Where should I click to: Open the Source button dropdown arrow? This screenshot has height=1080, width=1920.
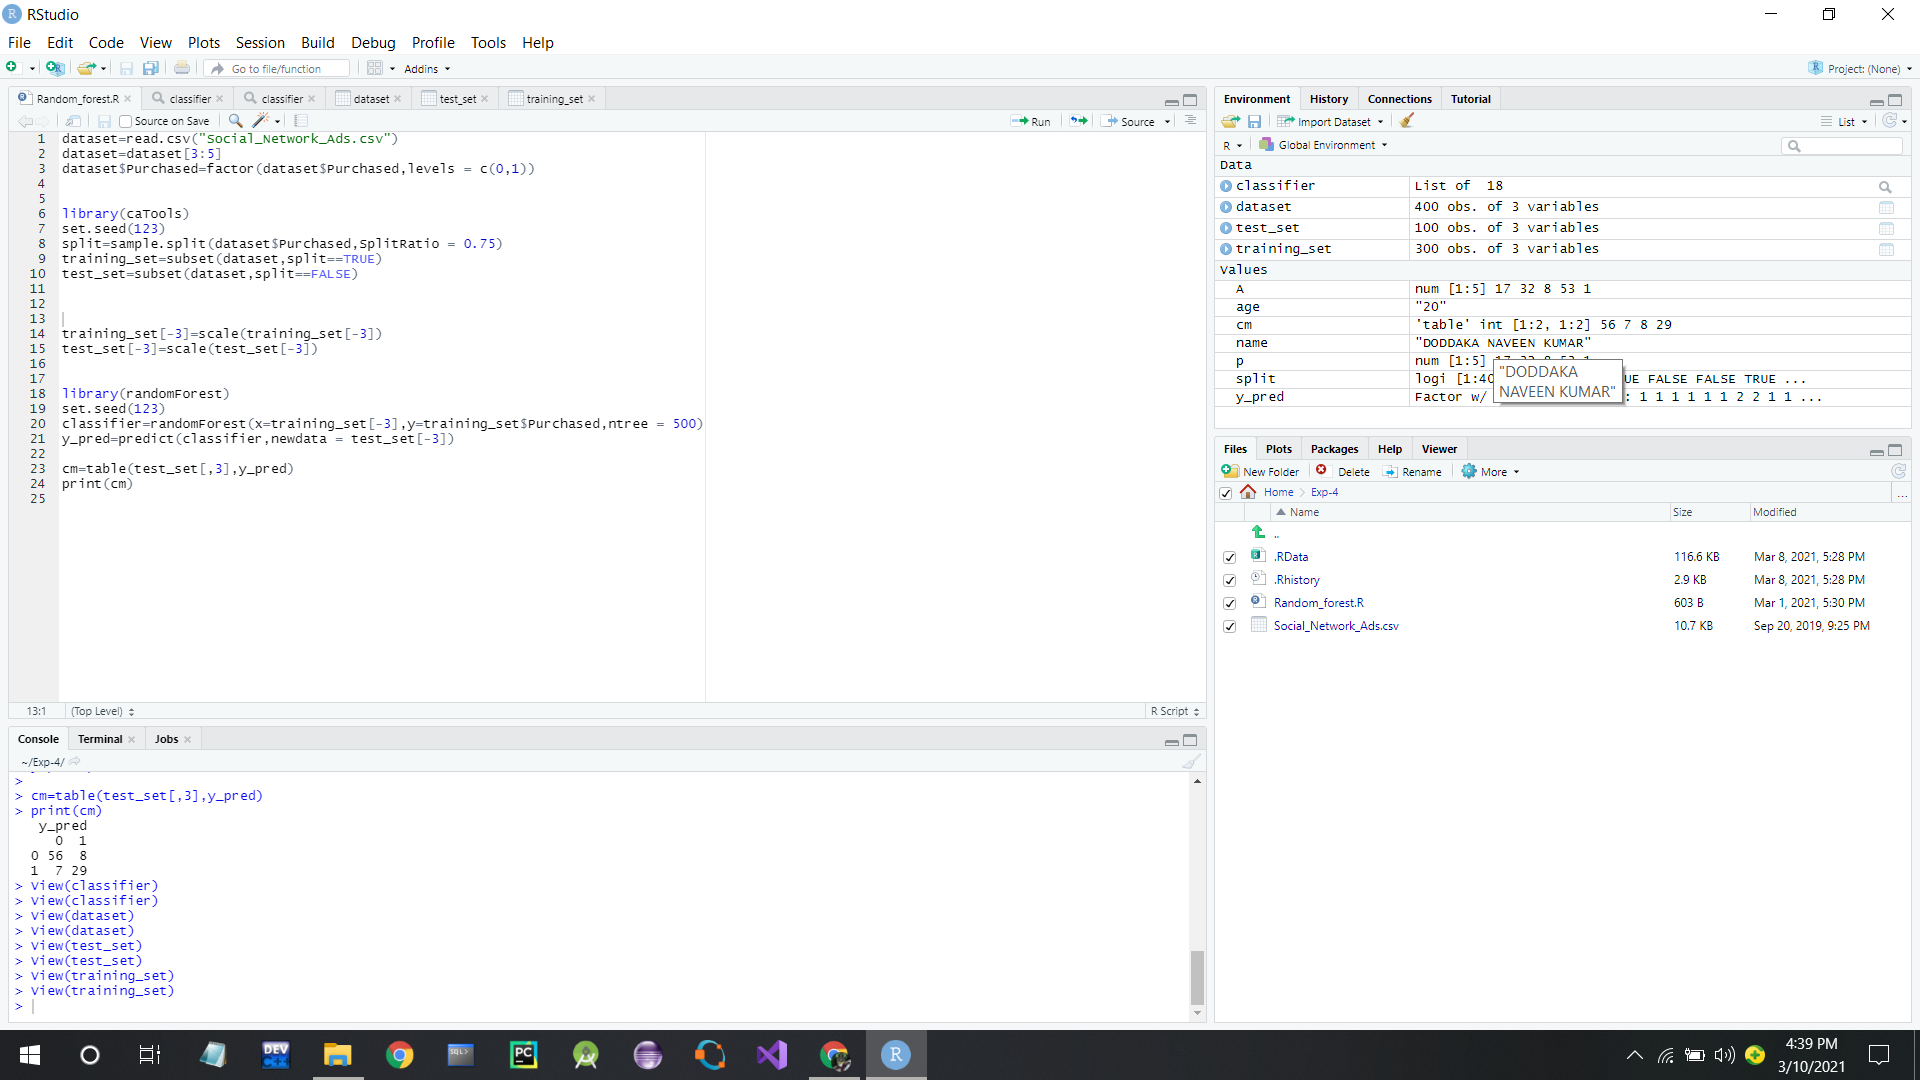tap(1166, 121)
